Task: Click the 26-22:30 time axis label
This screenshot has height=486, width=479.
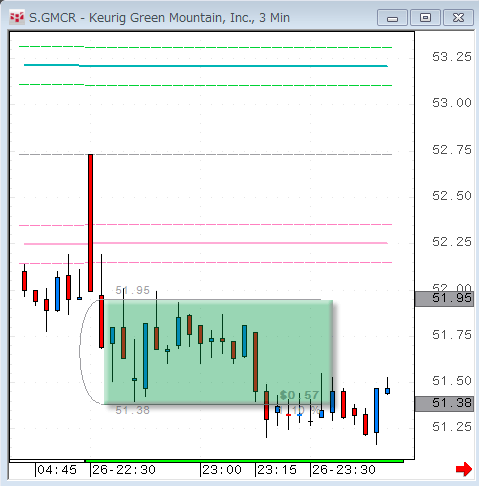Action: coord(124,470)
